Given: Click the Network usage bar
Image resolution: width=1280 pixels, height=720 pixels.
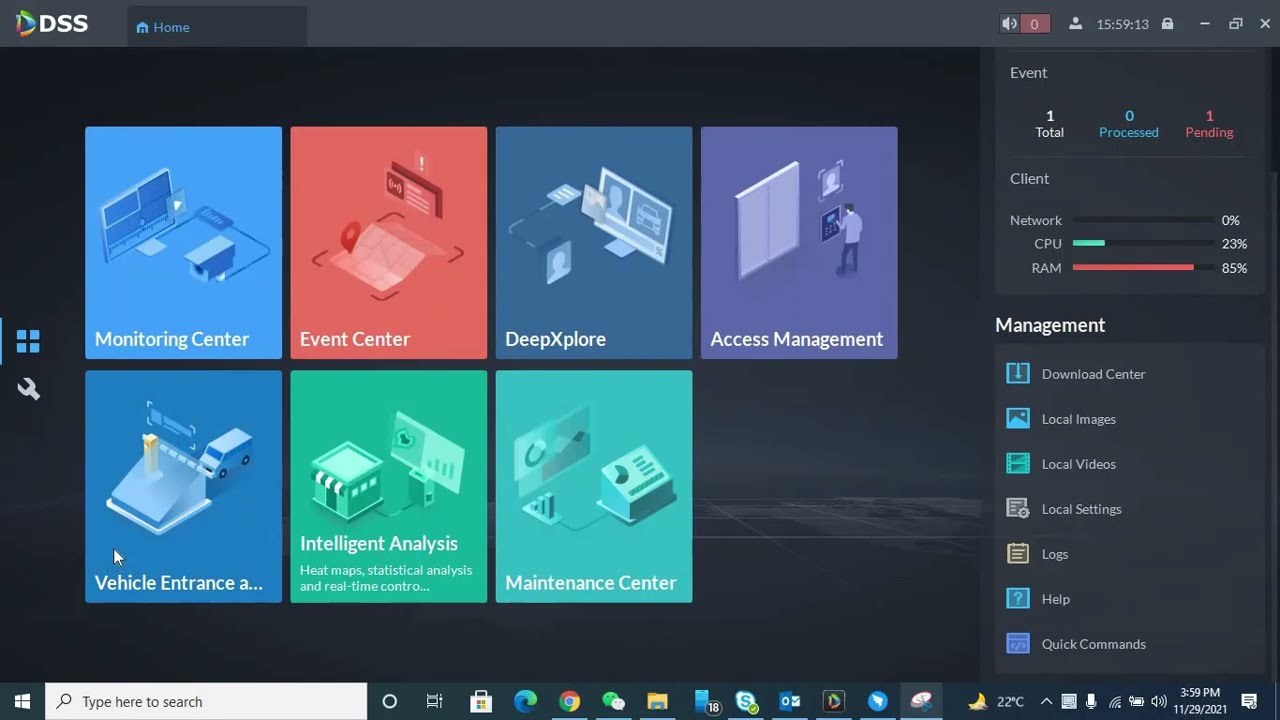Looking at the screenshot, I should (x=1144, y=220).
